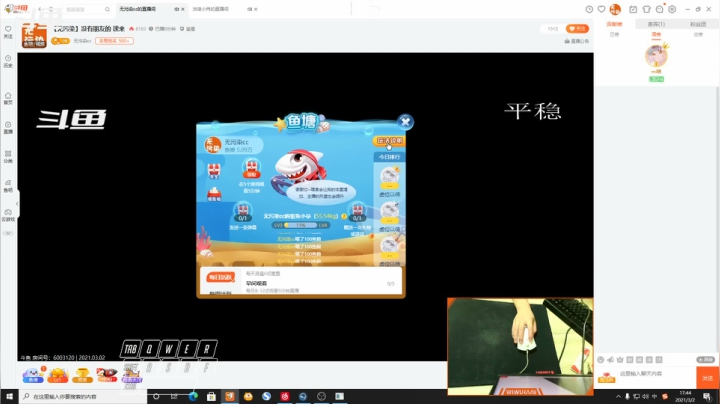720x404 pixels.
Task: Click the shark mascot in the fish pond
Action: pyautogui.click(x=298, y=170)
